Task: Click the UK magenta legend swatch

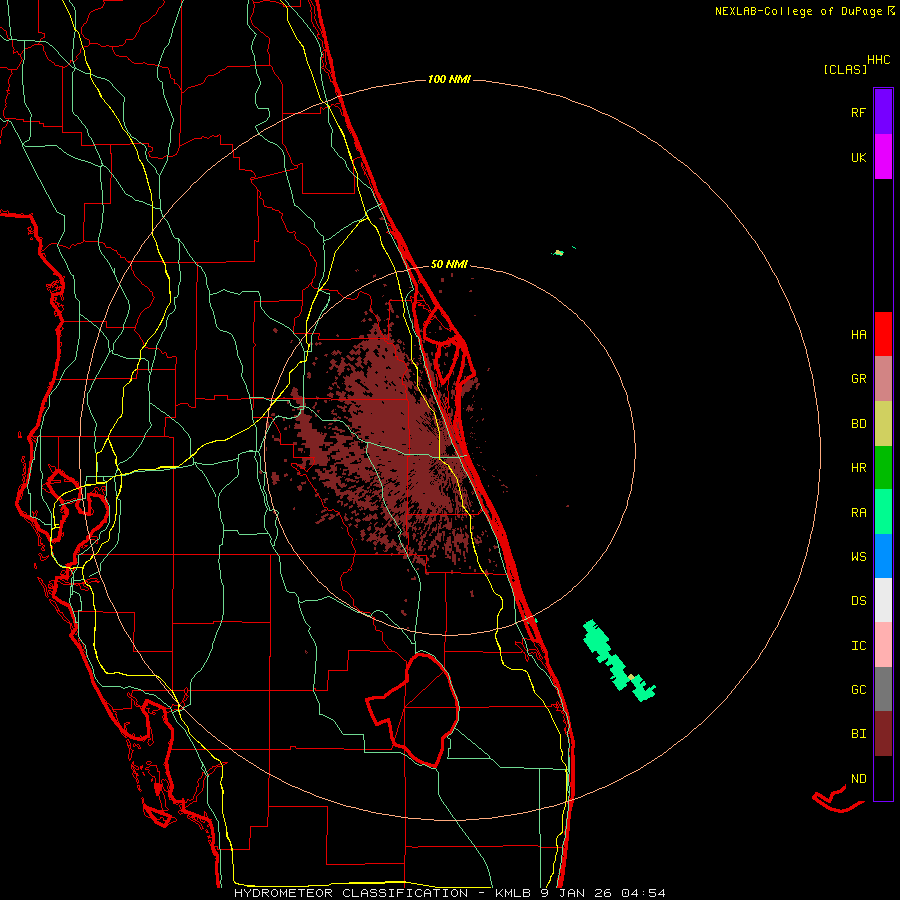Action: point(883,157)
